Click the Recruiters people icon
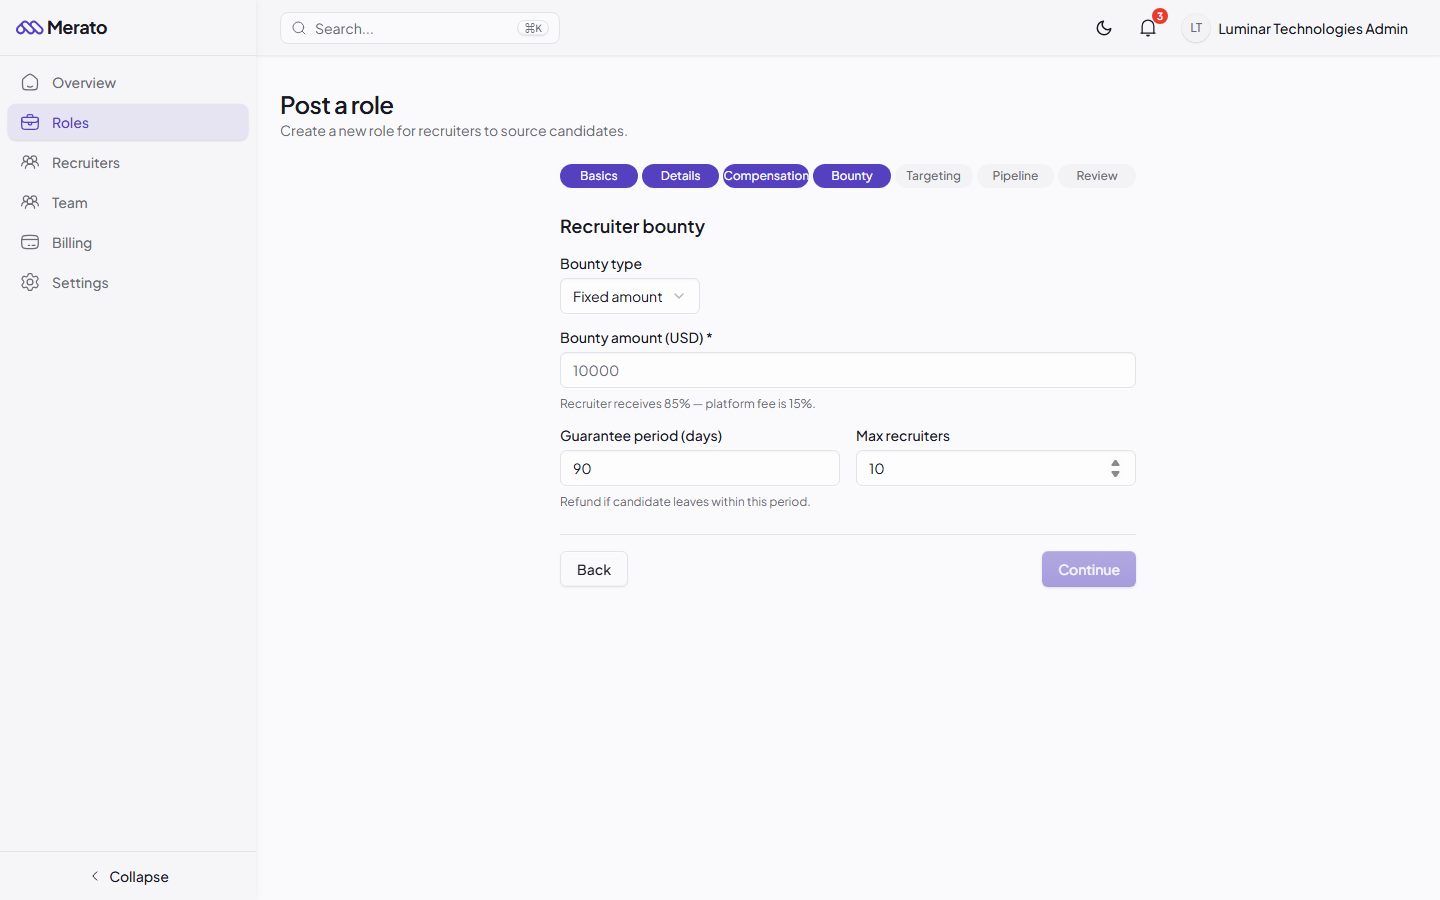Screen dimensions: 1440x900 click(x=30, y=162)
